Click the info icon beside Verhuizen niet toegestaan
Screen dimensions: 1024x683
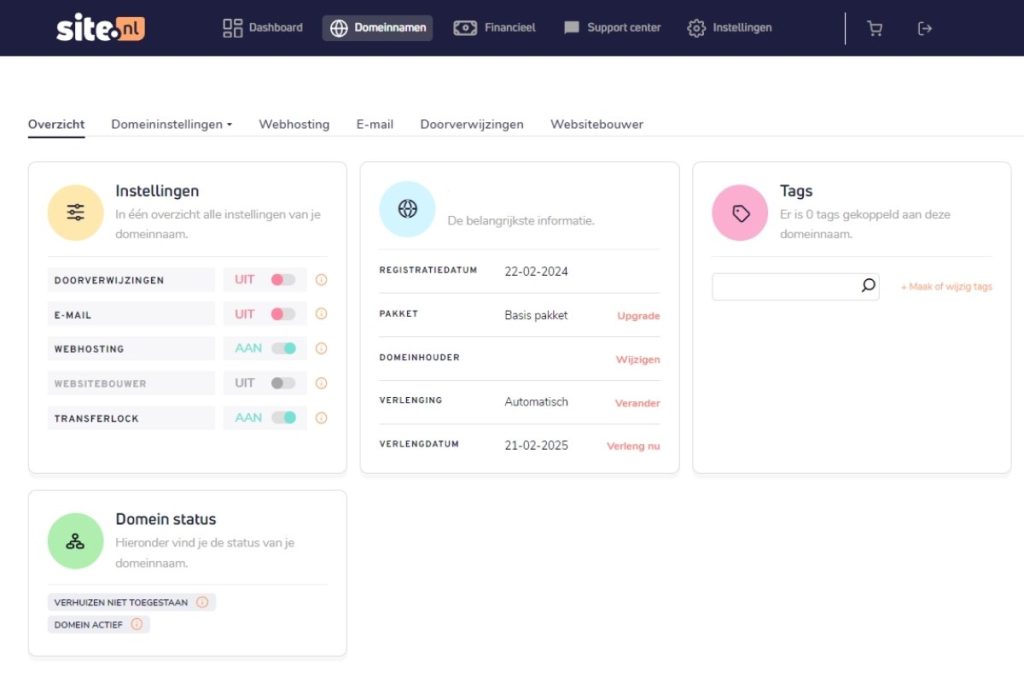203,602
